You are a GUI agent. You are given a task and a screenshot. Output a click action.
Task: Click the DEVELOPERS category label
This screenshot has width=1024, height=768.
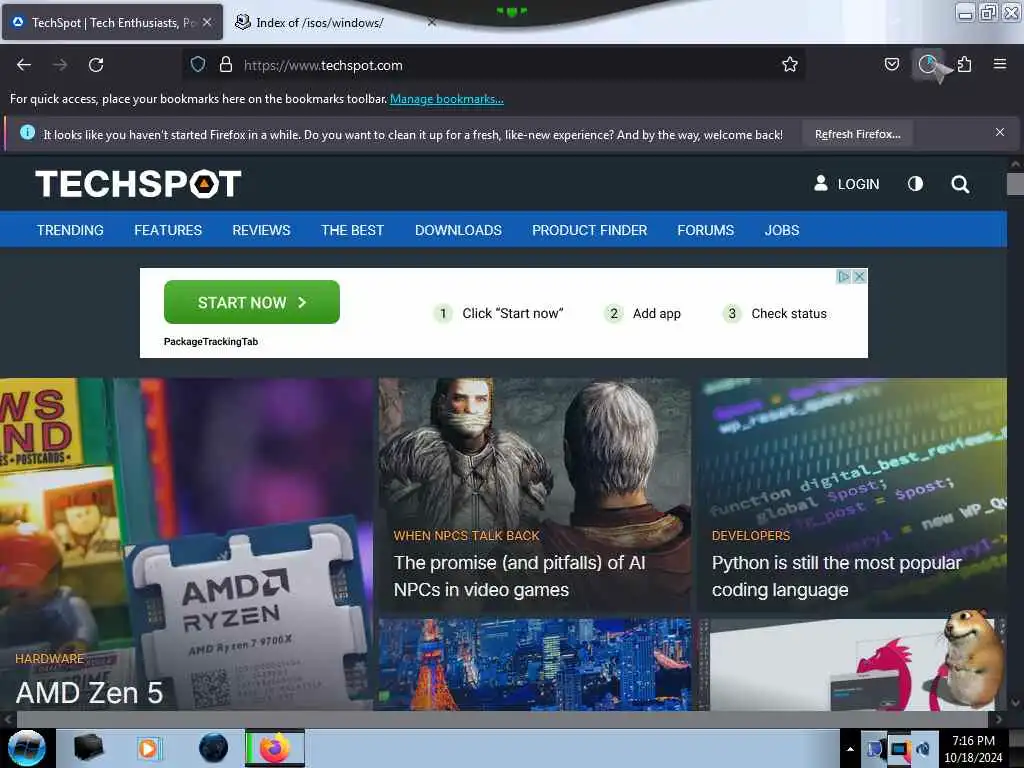[x=750, y=536]
